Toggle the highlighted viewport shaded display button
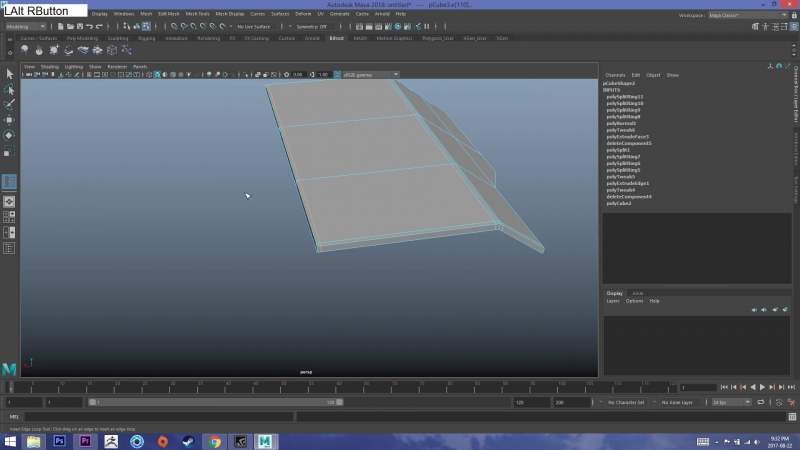The image size is (800, 450). pos(157,74)
